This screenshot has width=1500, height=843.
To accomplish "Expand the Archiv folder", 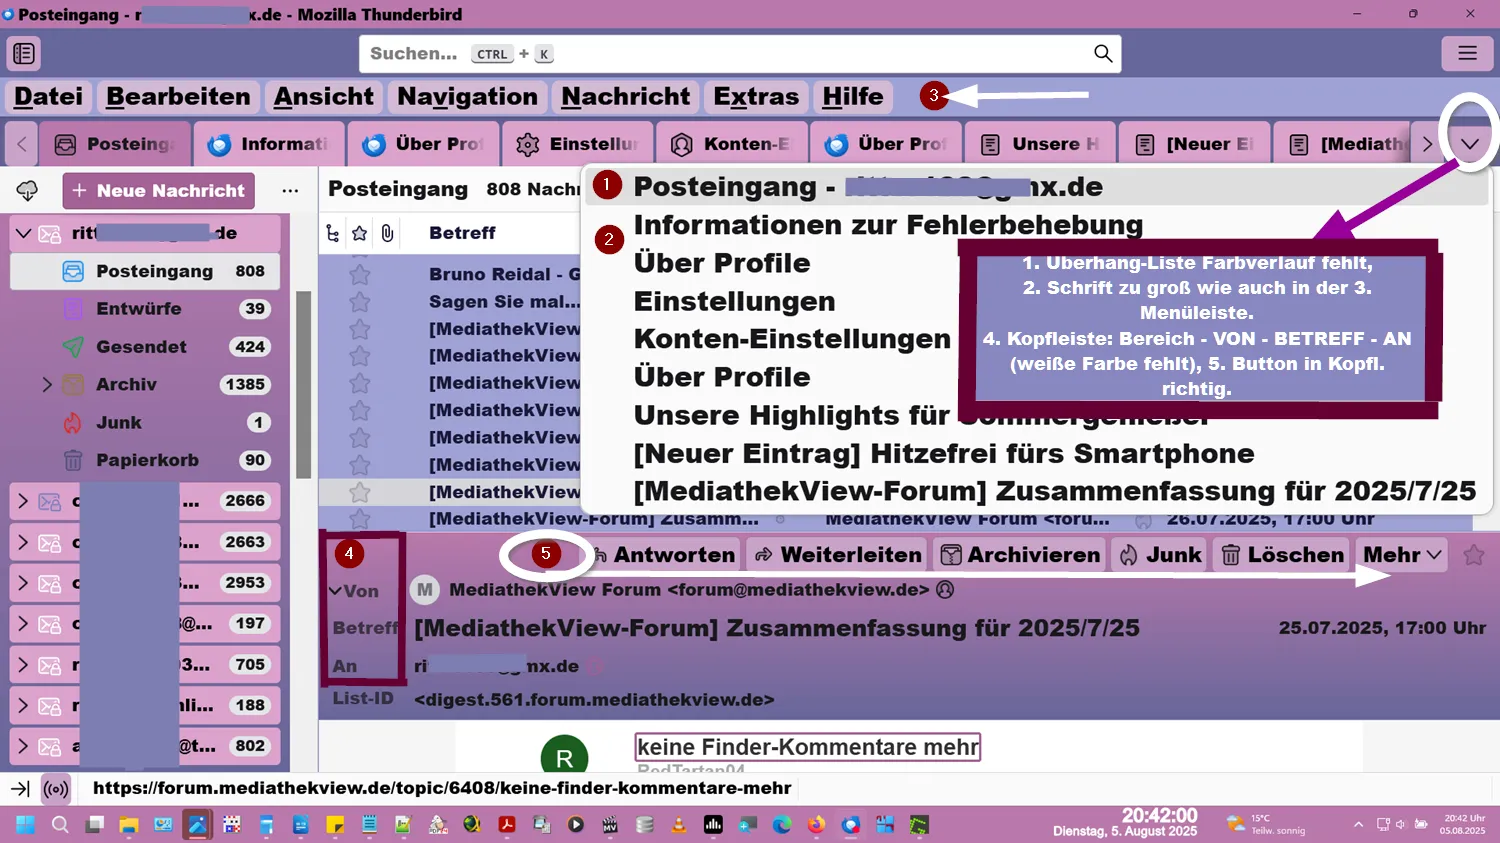I will [x=46, y=384].
